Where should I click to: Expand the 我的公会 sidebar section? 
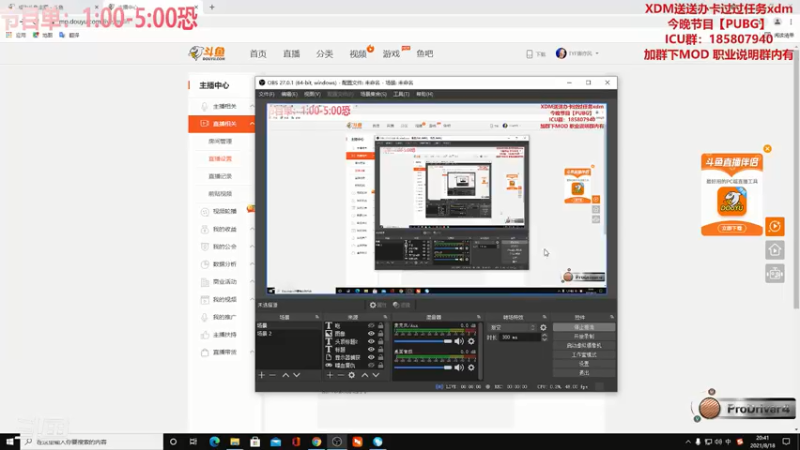pos(252,246)
